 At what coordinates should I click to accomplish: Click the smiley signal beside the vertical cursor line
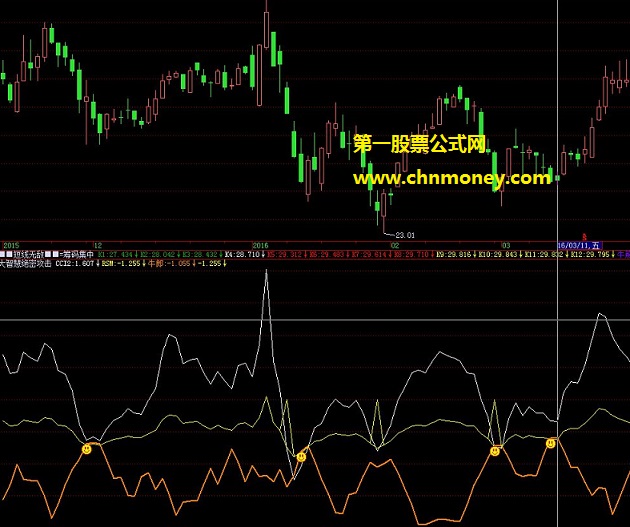coord(550,443)
